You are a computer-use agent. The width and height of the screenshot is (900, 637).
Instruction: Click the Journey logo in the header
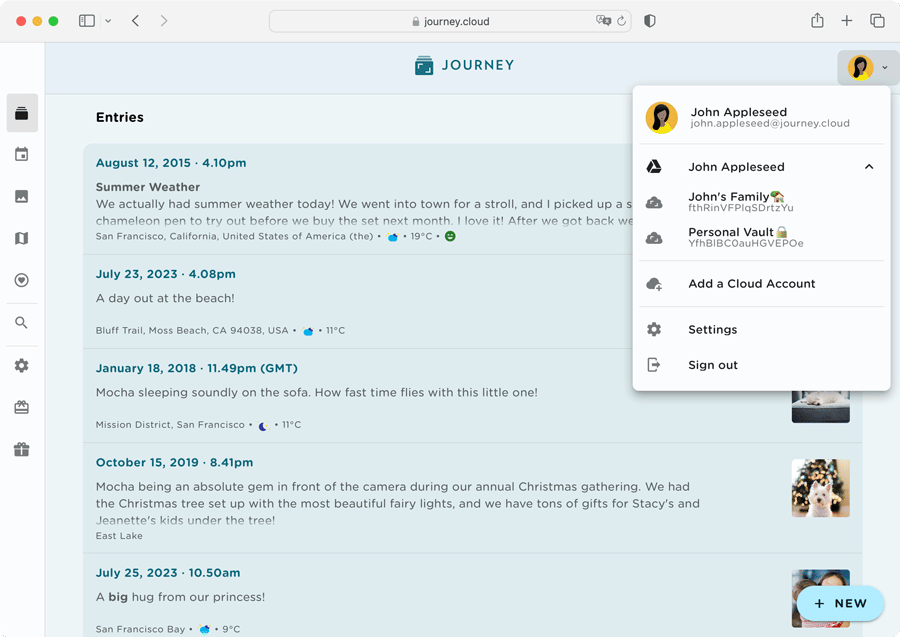coord(463,64)
